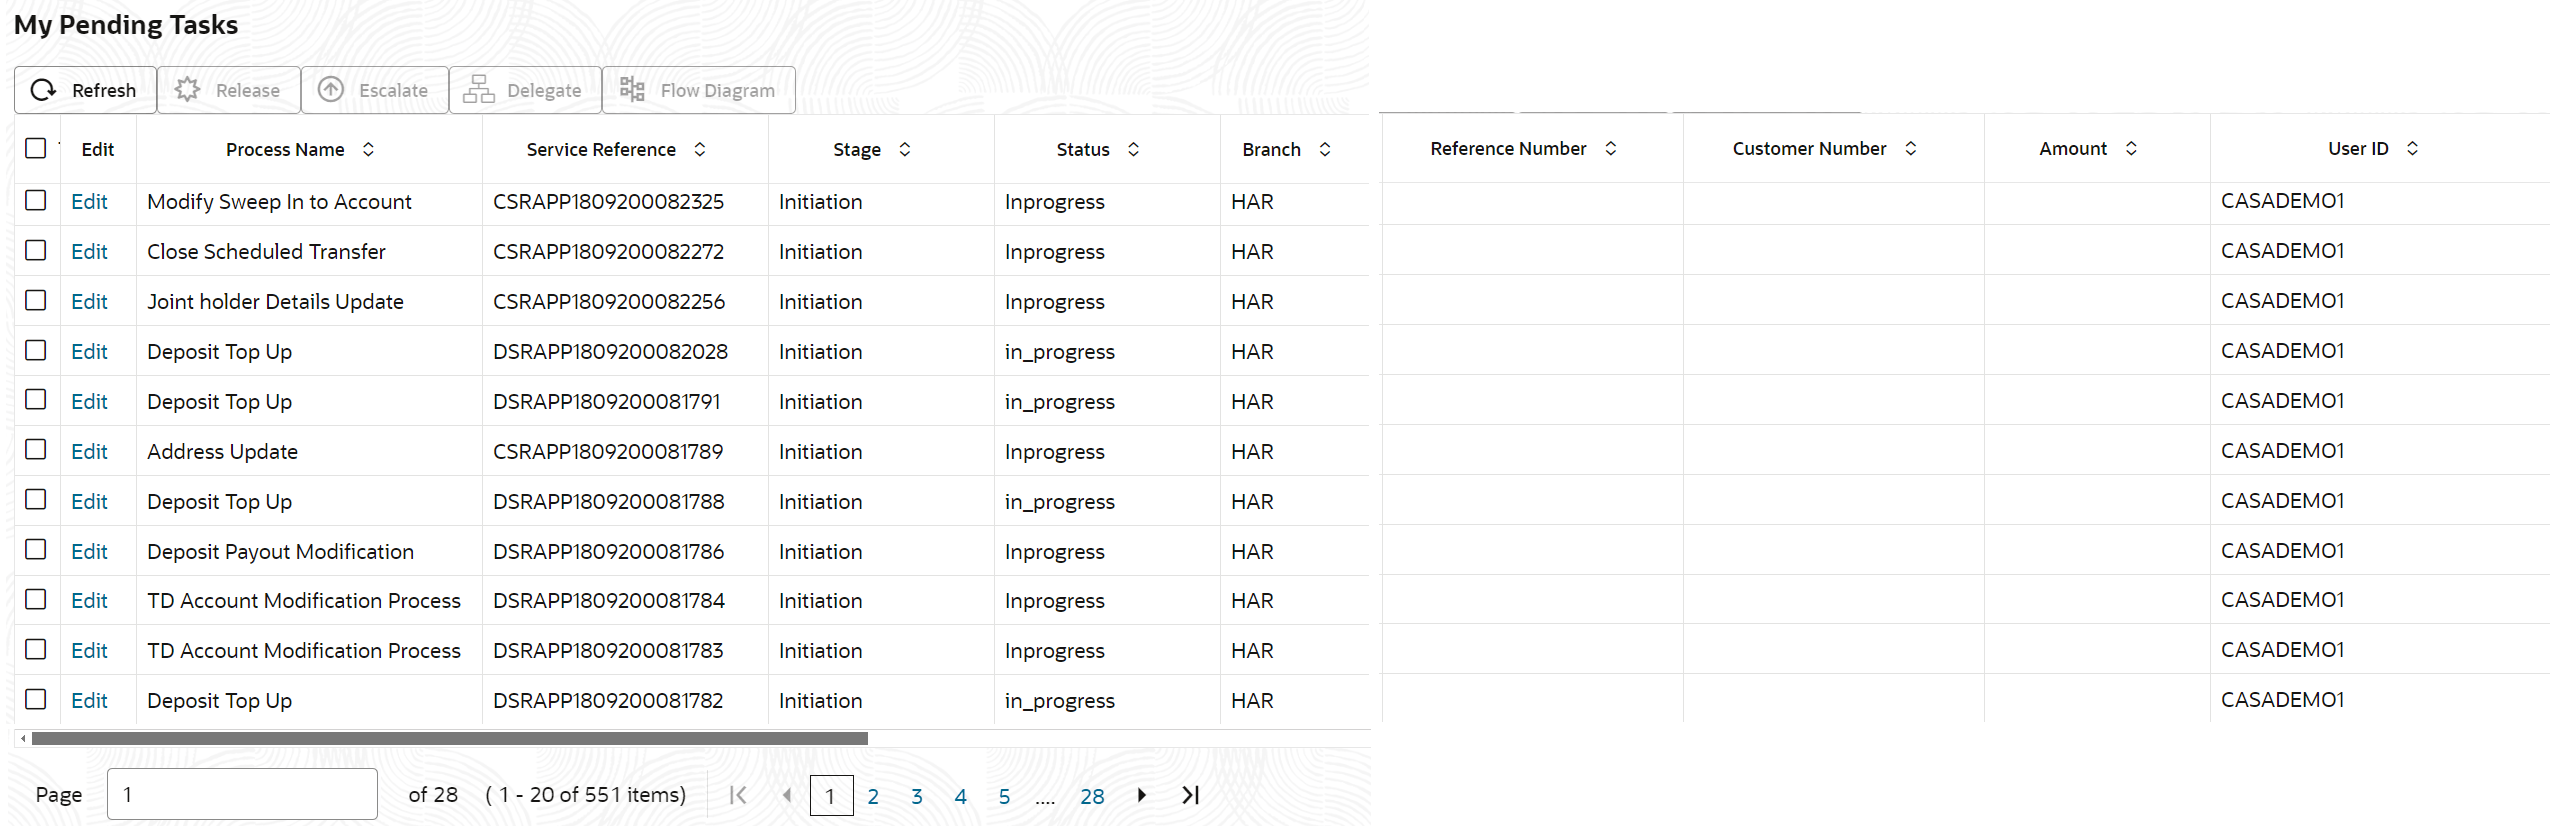Go to page 4

(x=961, y=797)
